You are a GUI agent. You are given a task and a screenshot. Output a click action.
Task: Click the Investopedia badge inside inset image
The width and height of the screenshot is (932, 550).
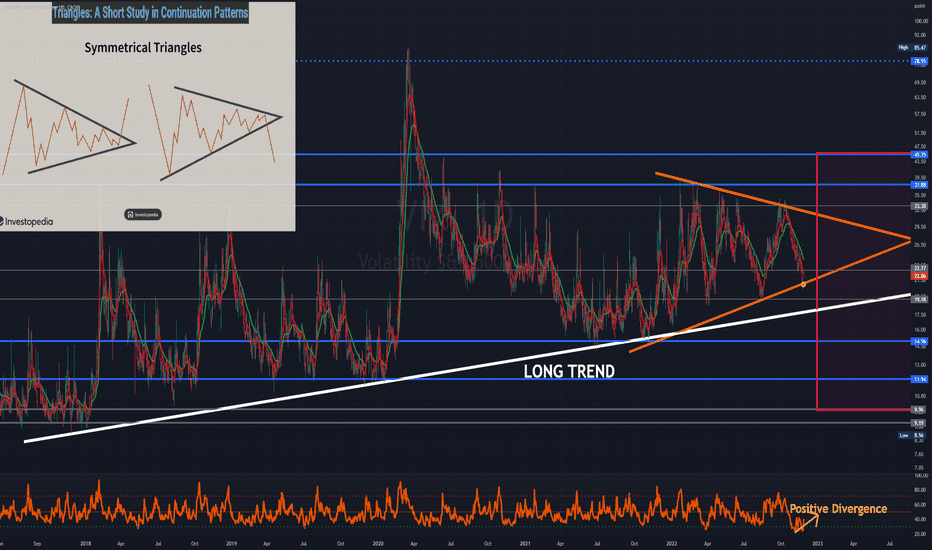(x=143, y=215)
